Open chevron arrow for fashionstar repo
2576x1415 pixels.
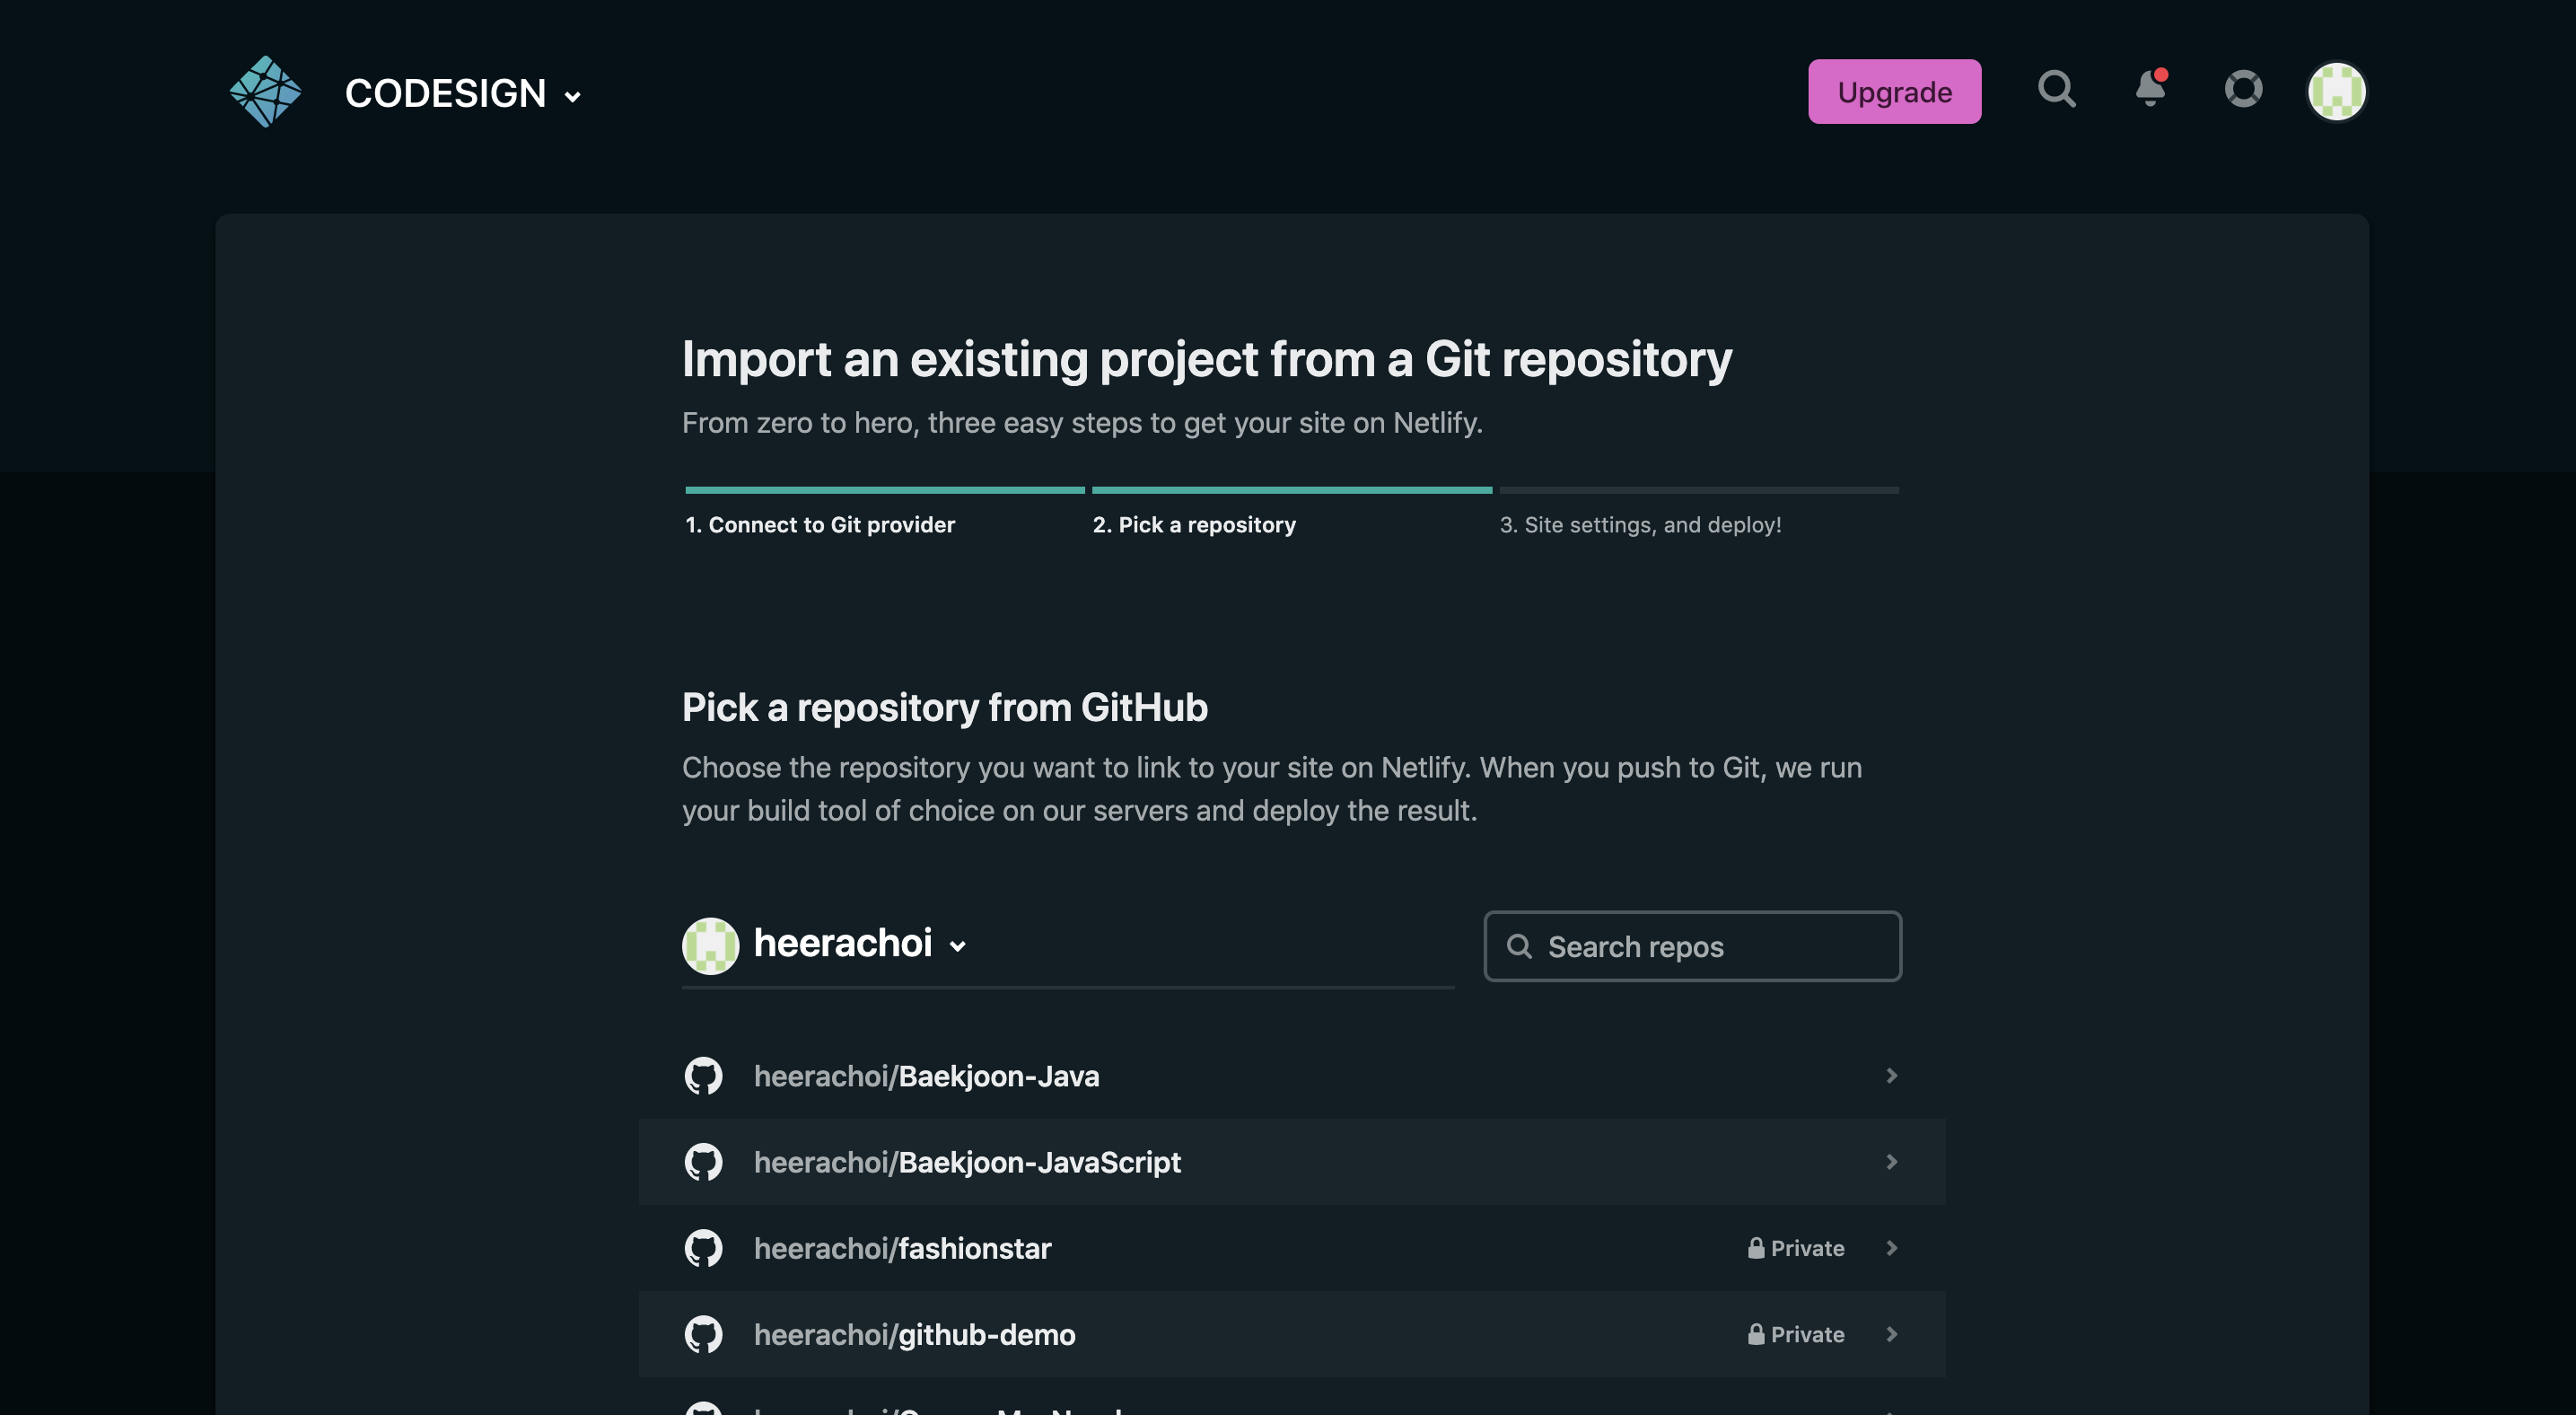pyautogui.click(x=1891, y=1248)
